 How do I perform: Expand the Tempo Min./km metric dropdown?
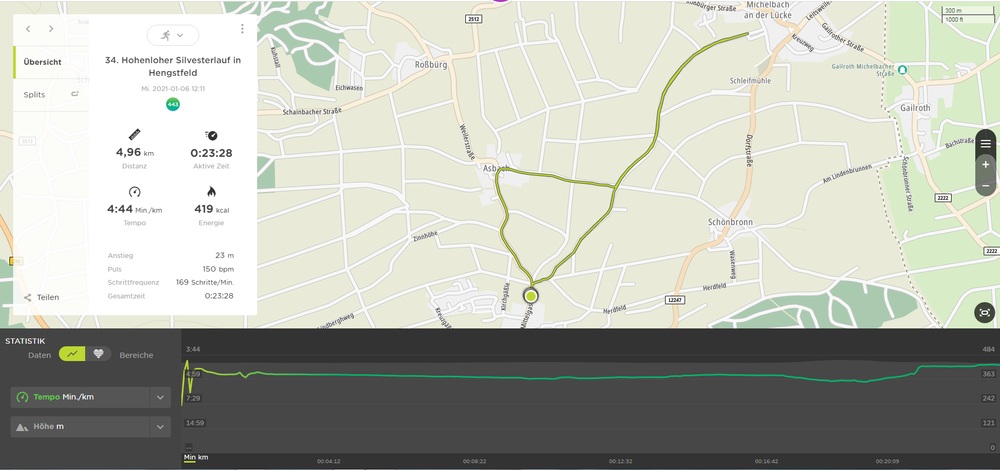pos(159,397)
